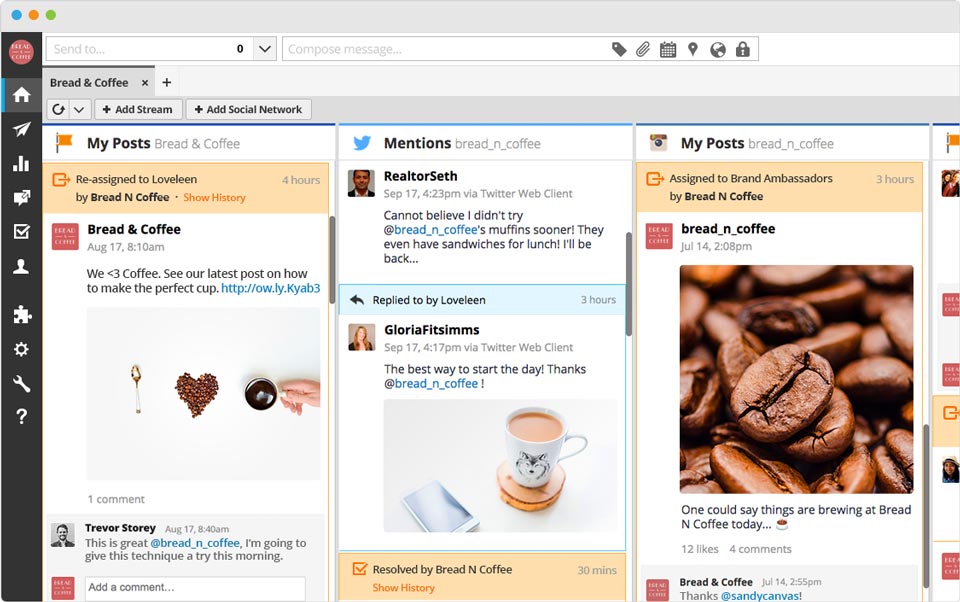The image size is (960, 602).
Task: Show History of re-assigned post
Action: pyautogui.click(x=214, y=198)
